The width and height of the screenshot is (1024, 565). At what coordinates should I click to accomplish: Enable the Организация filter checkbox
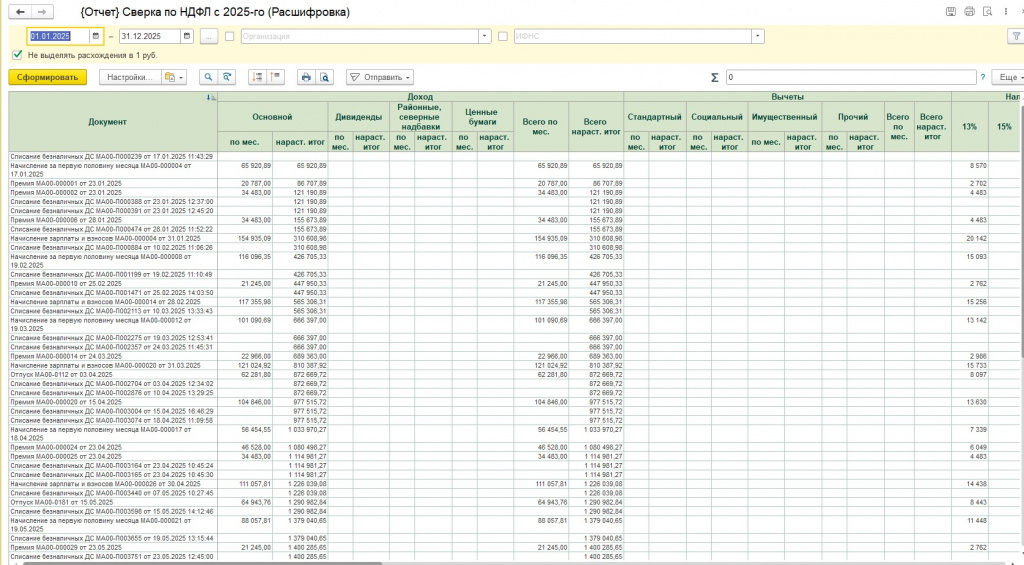click(231, 36)
